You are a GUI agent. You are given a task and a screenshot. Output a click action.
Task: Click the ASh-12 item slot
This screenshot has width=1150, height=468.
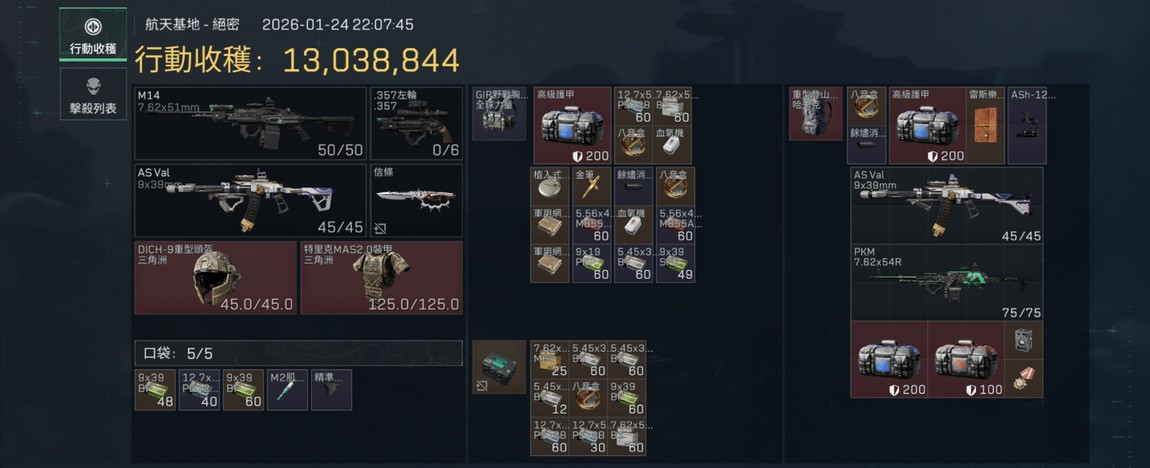coord(1027,125)
